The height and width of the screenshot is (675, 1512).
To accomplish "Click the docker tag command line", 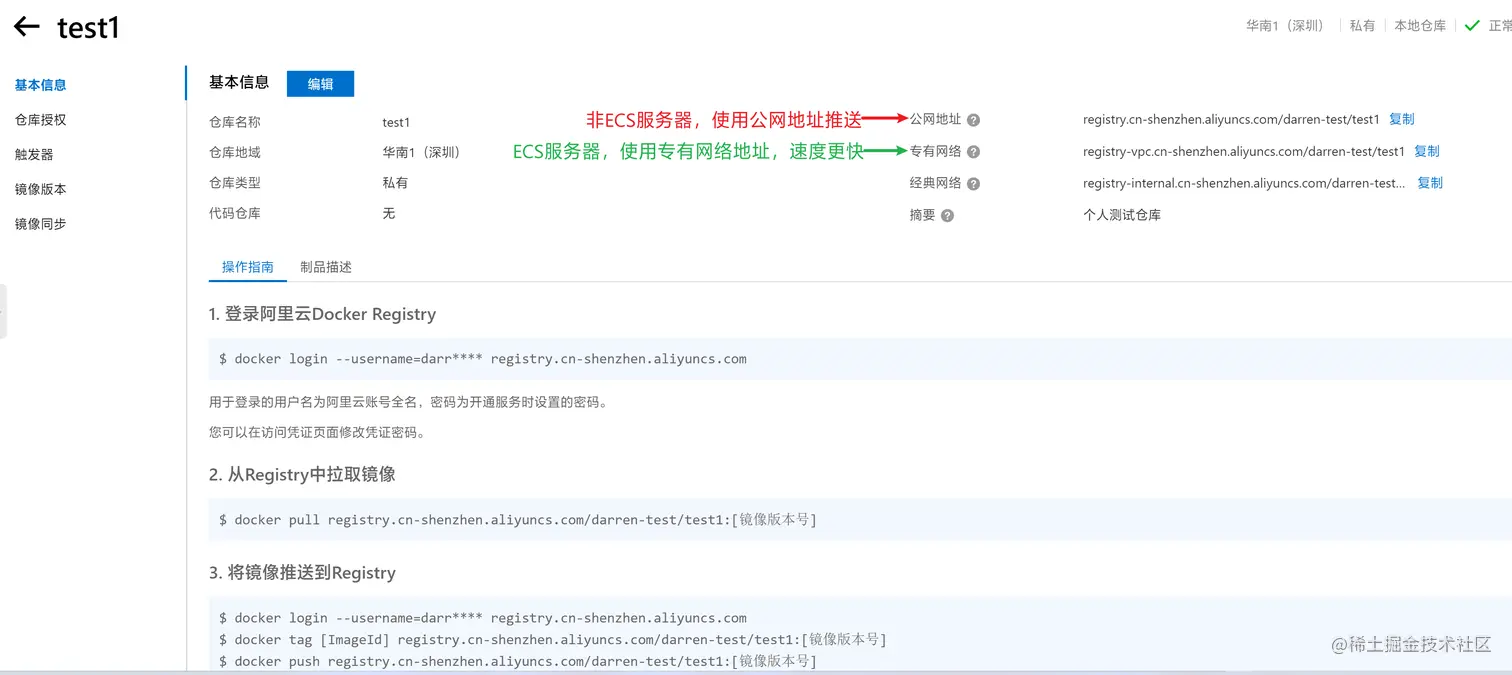I will pos(553,640).
